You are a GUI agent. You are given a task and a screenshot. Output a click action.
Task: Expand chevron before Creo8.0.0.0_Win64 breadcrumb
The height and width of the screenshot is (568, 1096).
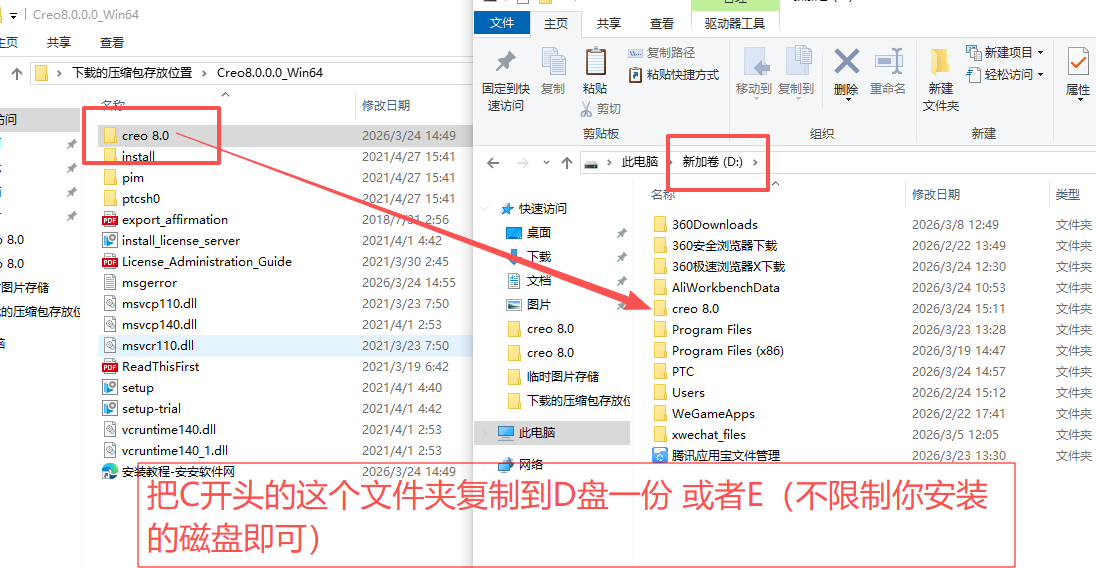tap(204, 73)
